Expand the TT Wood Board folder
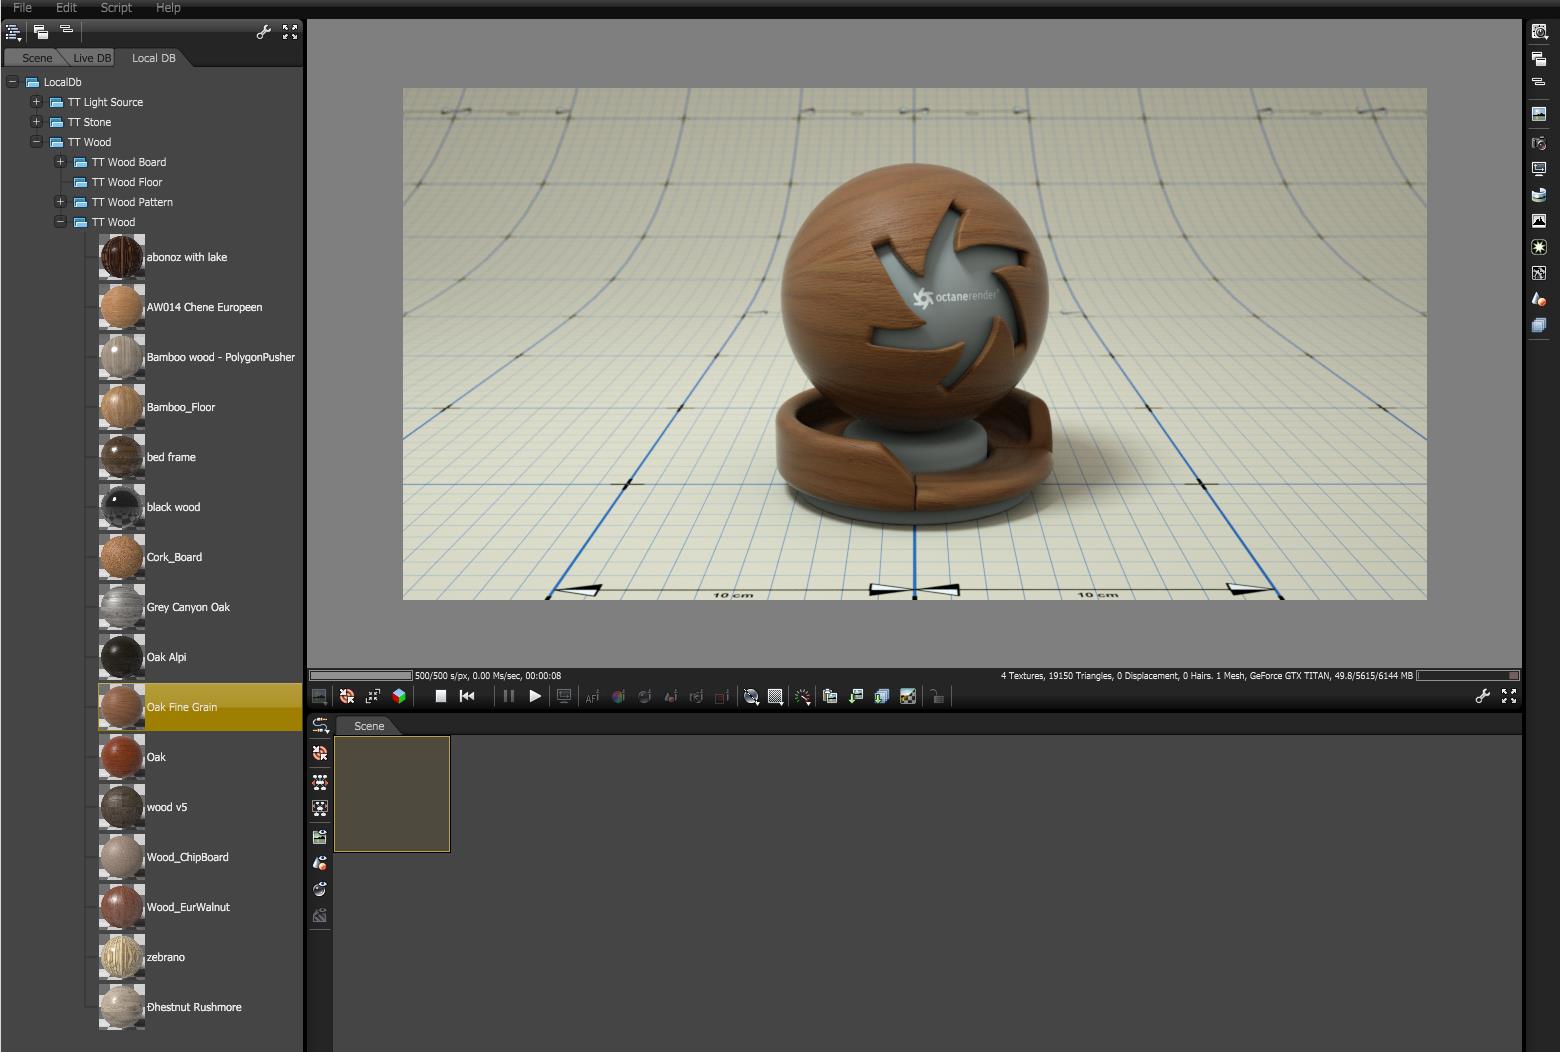Image resolution: width=1560 pixels, height=1052 pixels. tap(60, 162)
